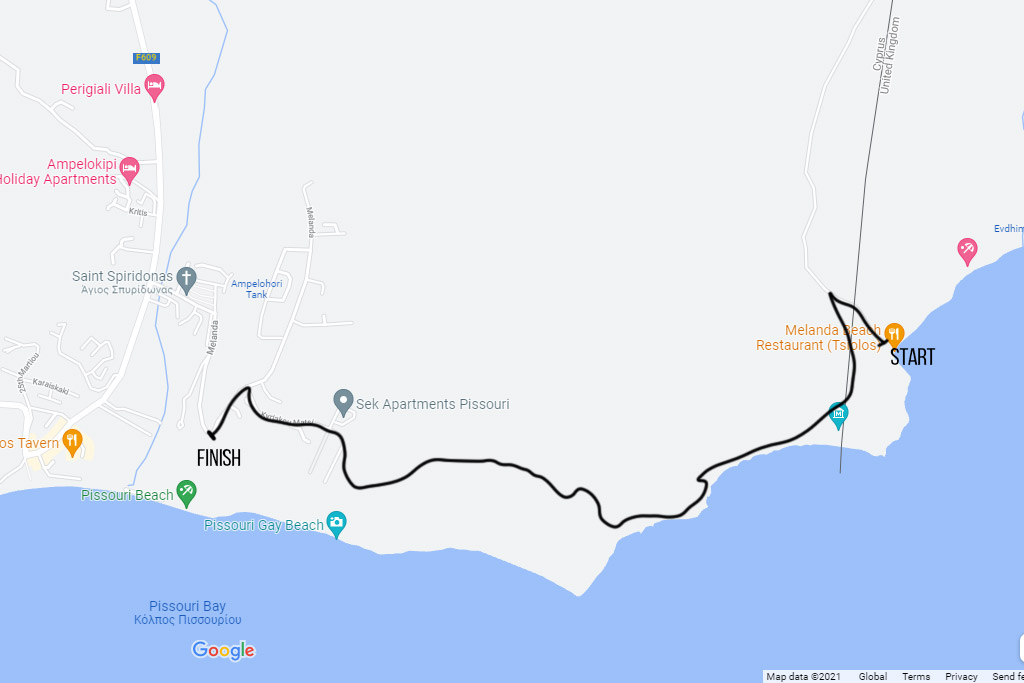Click the START route label

click(x=912, y=357)
